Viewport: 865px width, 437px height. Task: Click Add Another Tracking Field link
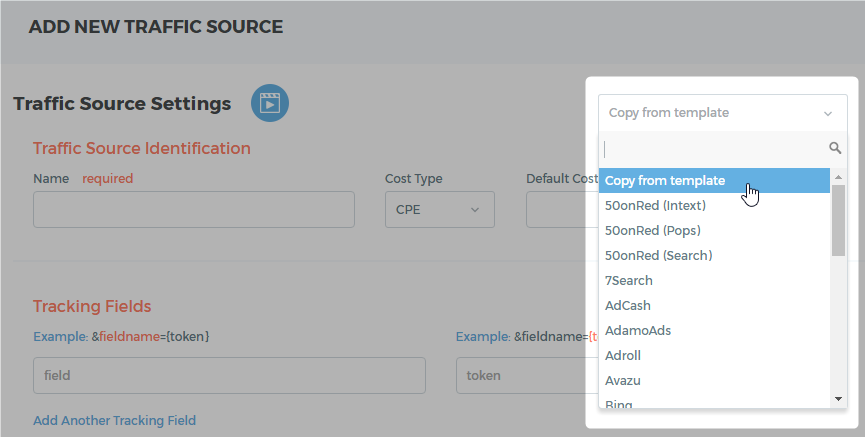coord(114,420)
